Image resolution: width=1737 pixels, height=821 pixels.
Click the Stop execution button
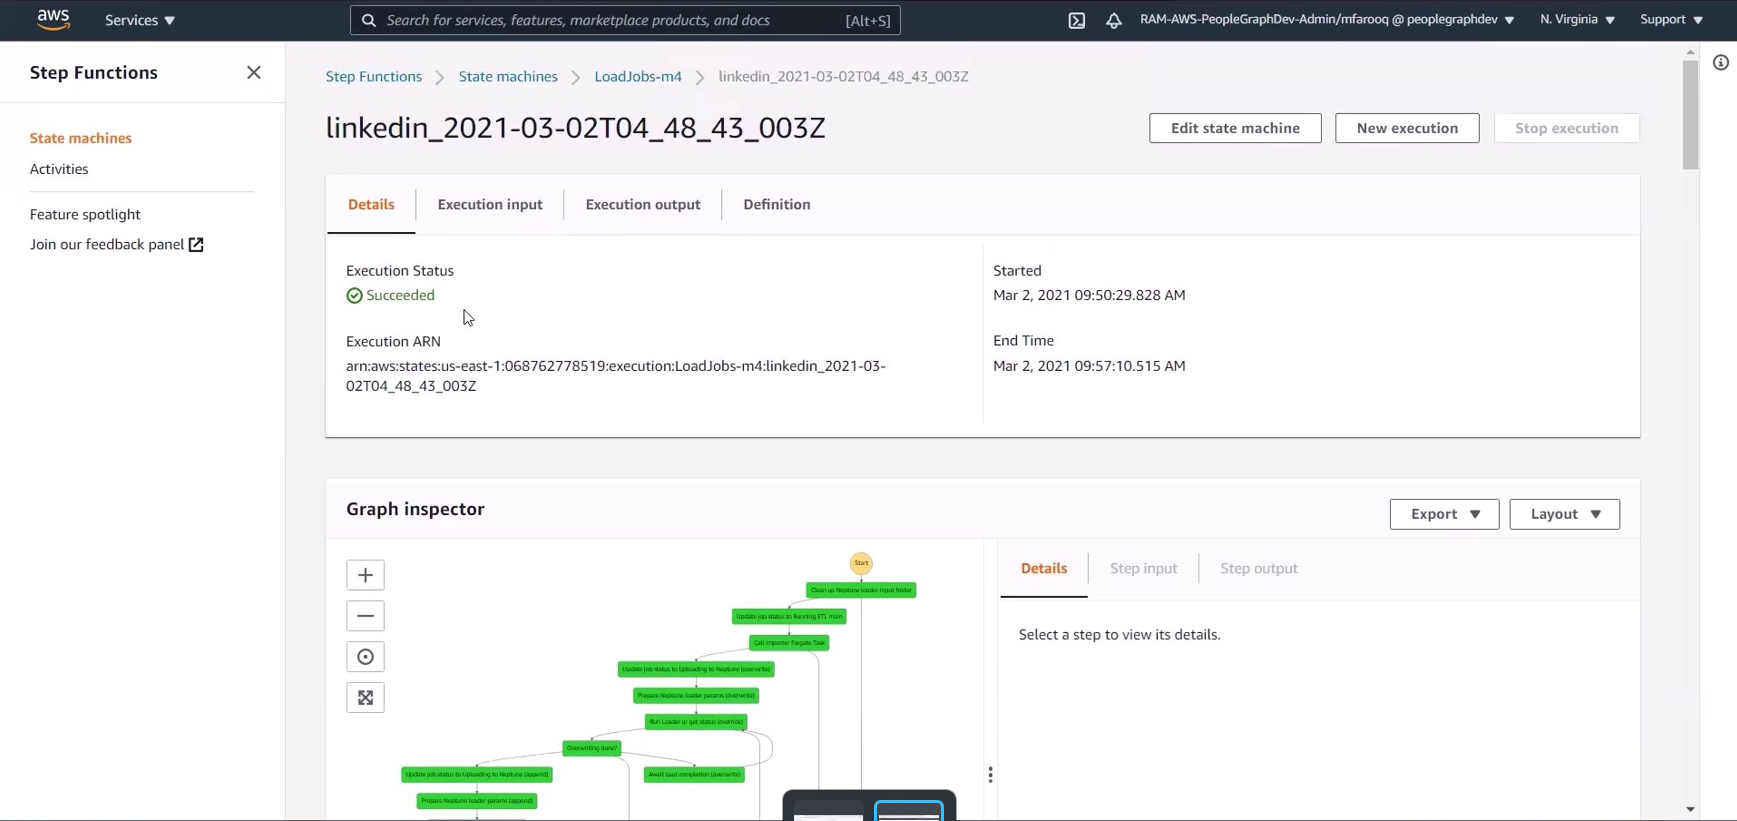coord(1567,128)
